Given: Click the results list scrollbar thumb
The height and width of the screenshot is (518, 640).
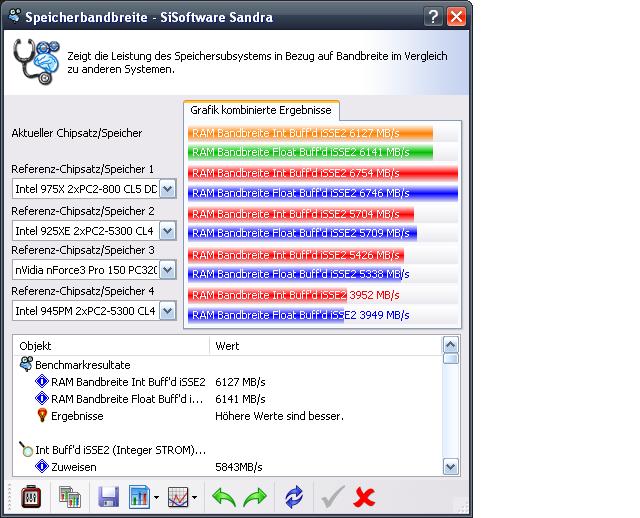Looking at the screenshot, I should coord(451,359).
